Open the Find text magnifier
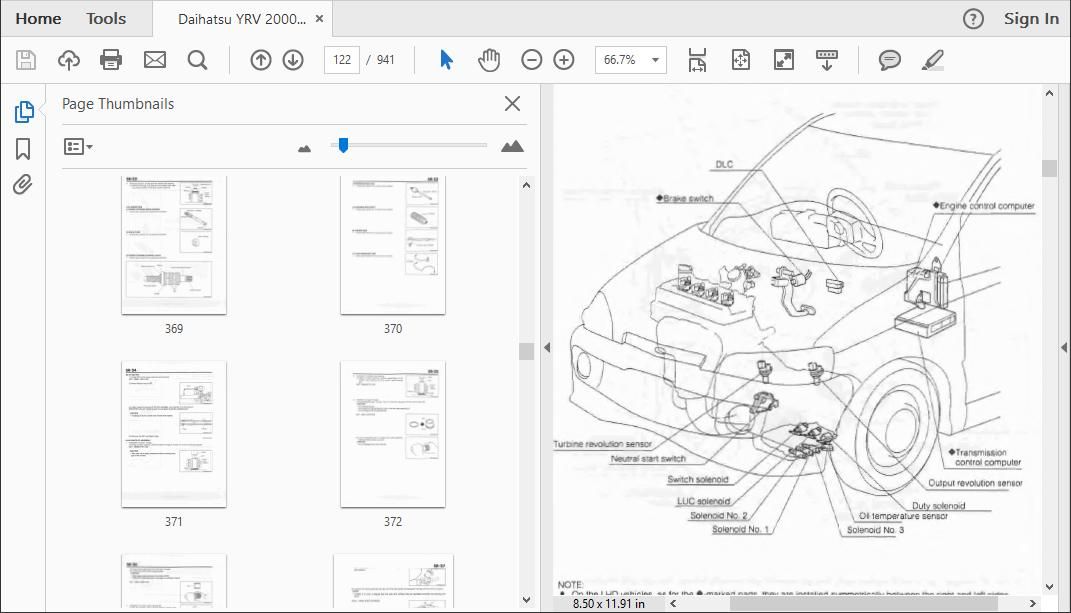Image resolution: width=1071 pixels, height=613 pixels. [x=197, y=60]
